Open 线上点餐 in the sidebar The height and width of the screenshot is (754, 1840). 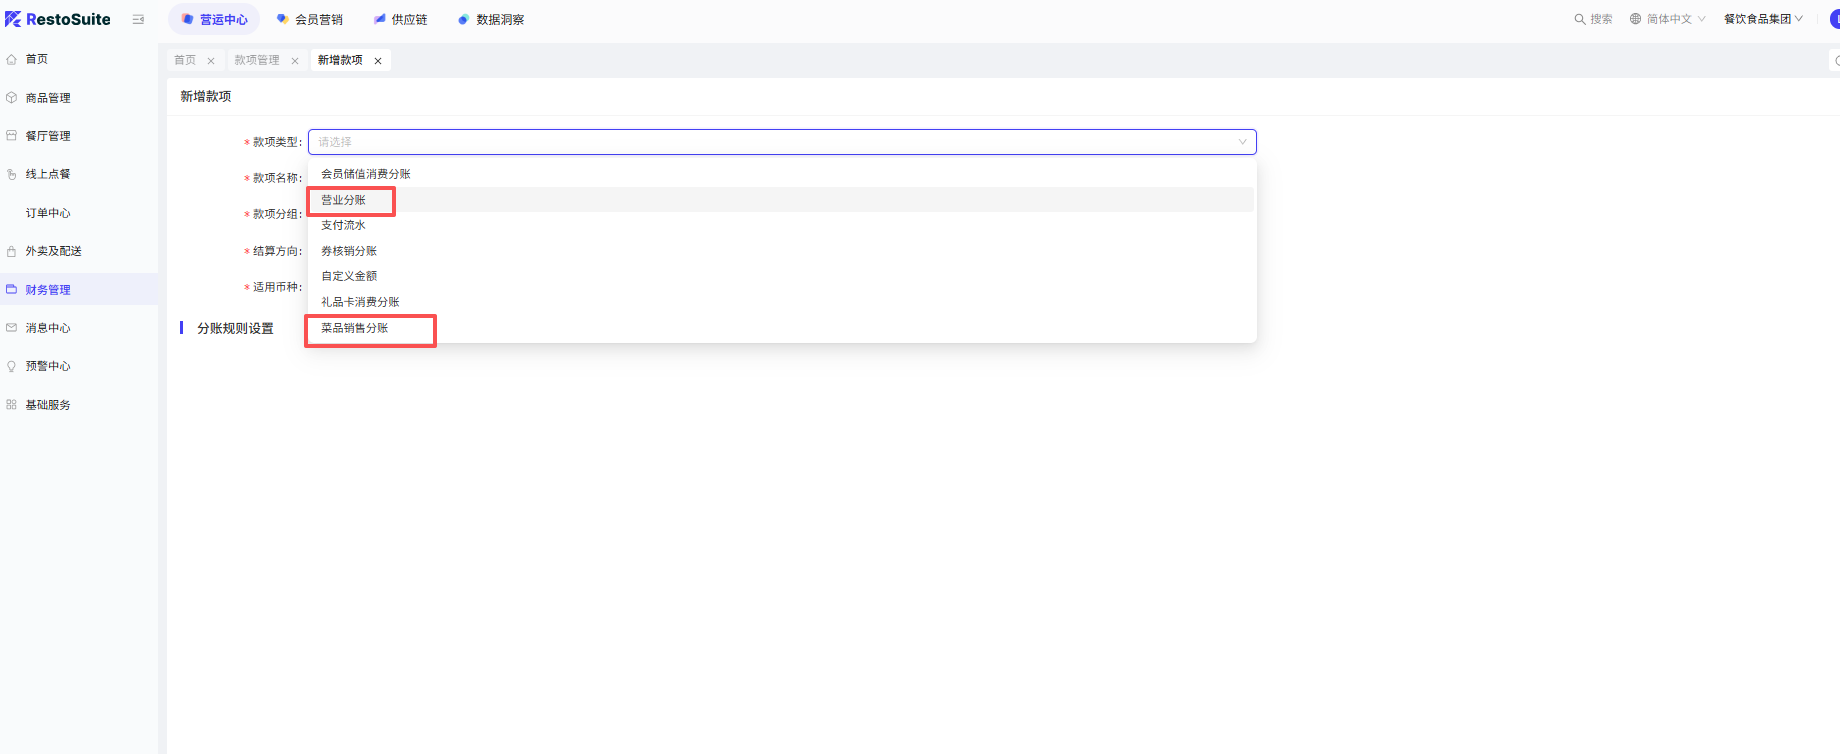click(48, 174)
